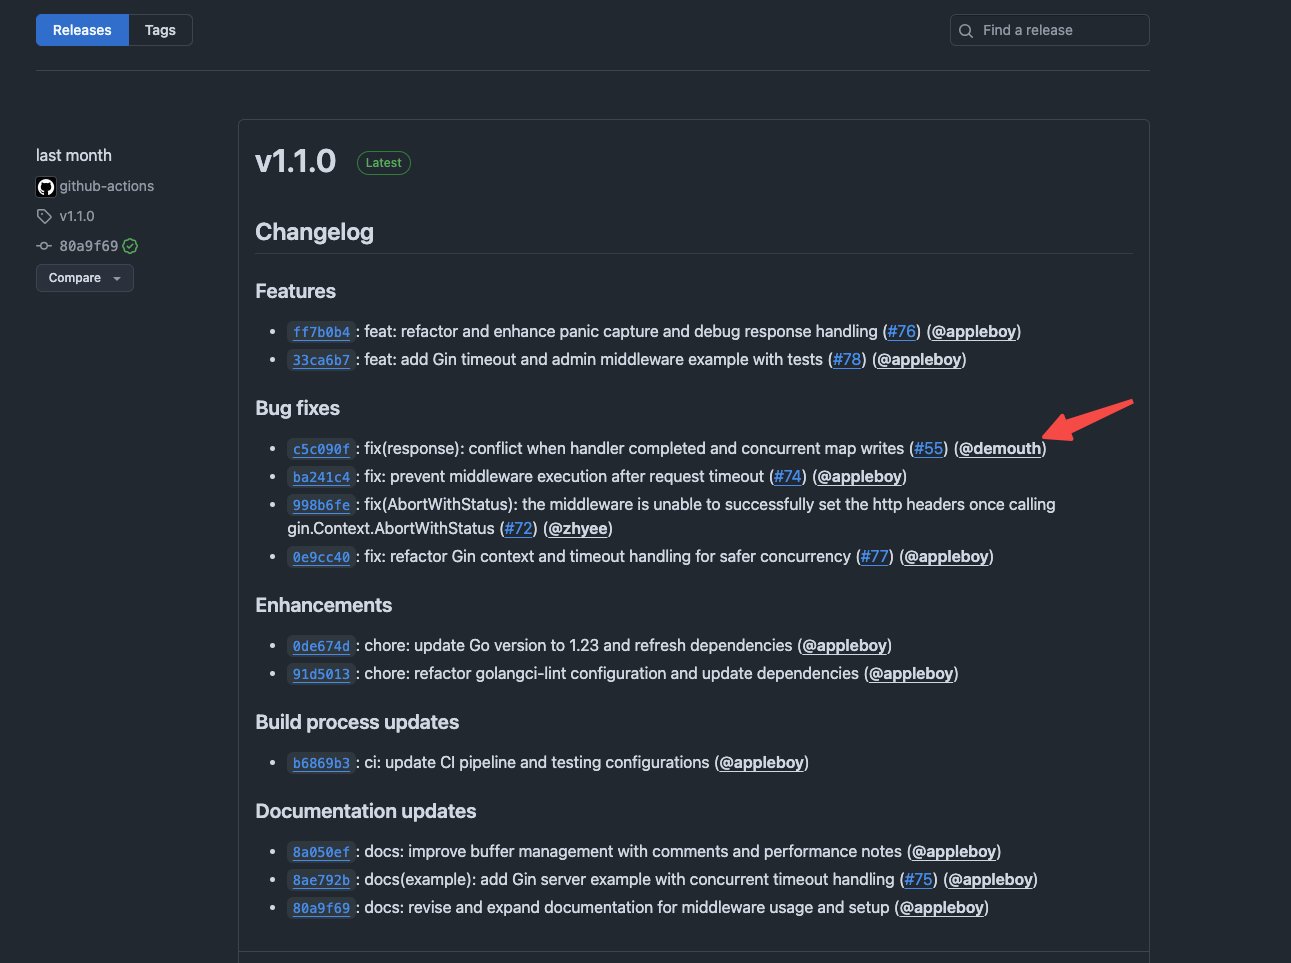This screenshot has width=1291, height=963.
Task: Open commit 8ae792b
Action: coord(321,880)
